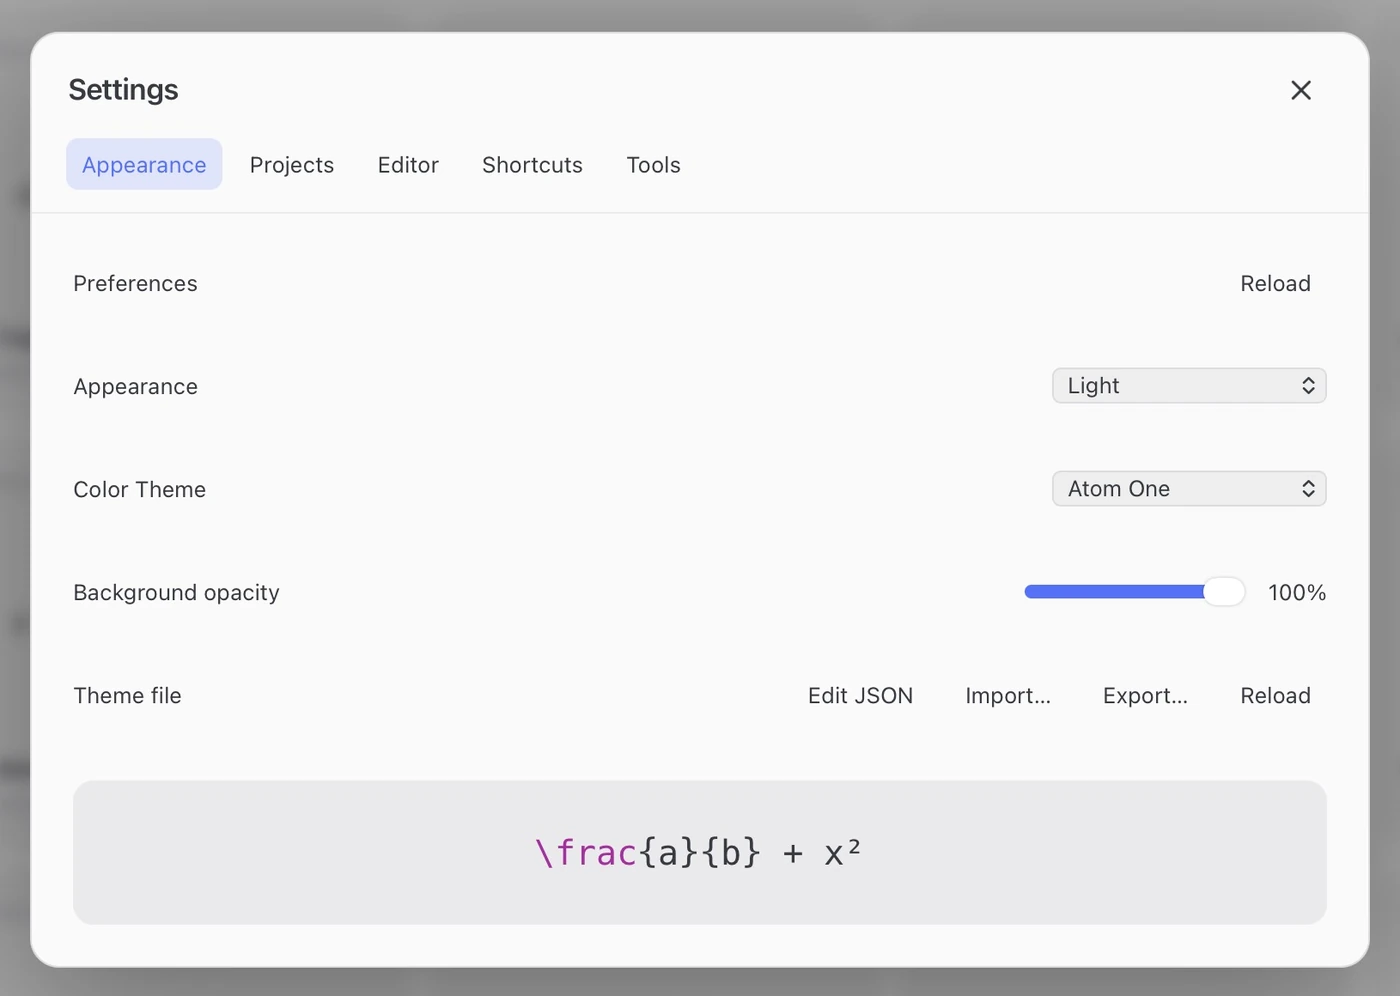Click the Import... theme file button

click(x=1008, y=695)
